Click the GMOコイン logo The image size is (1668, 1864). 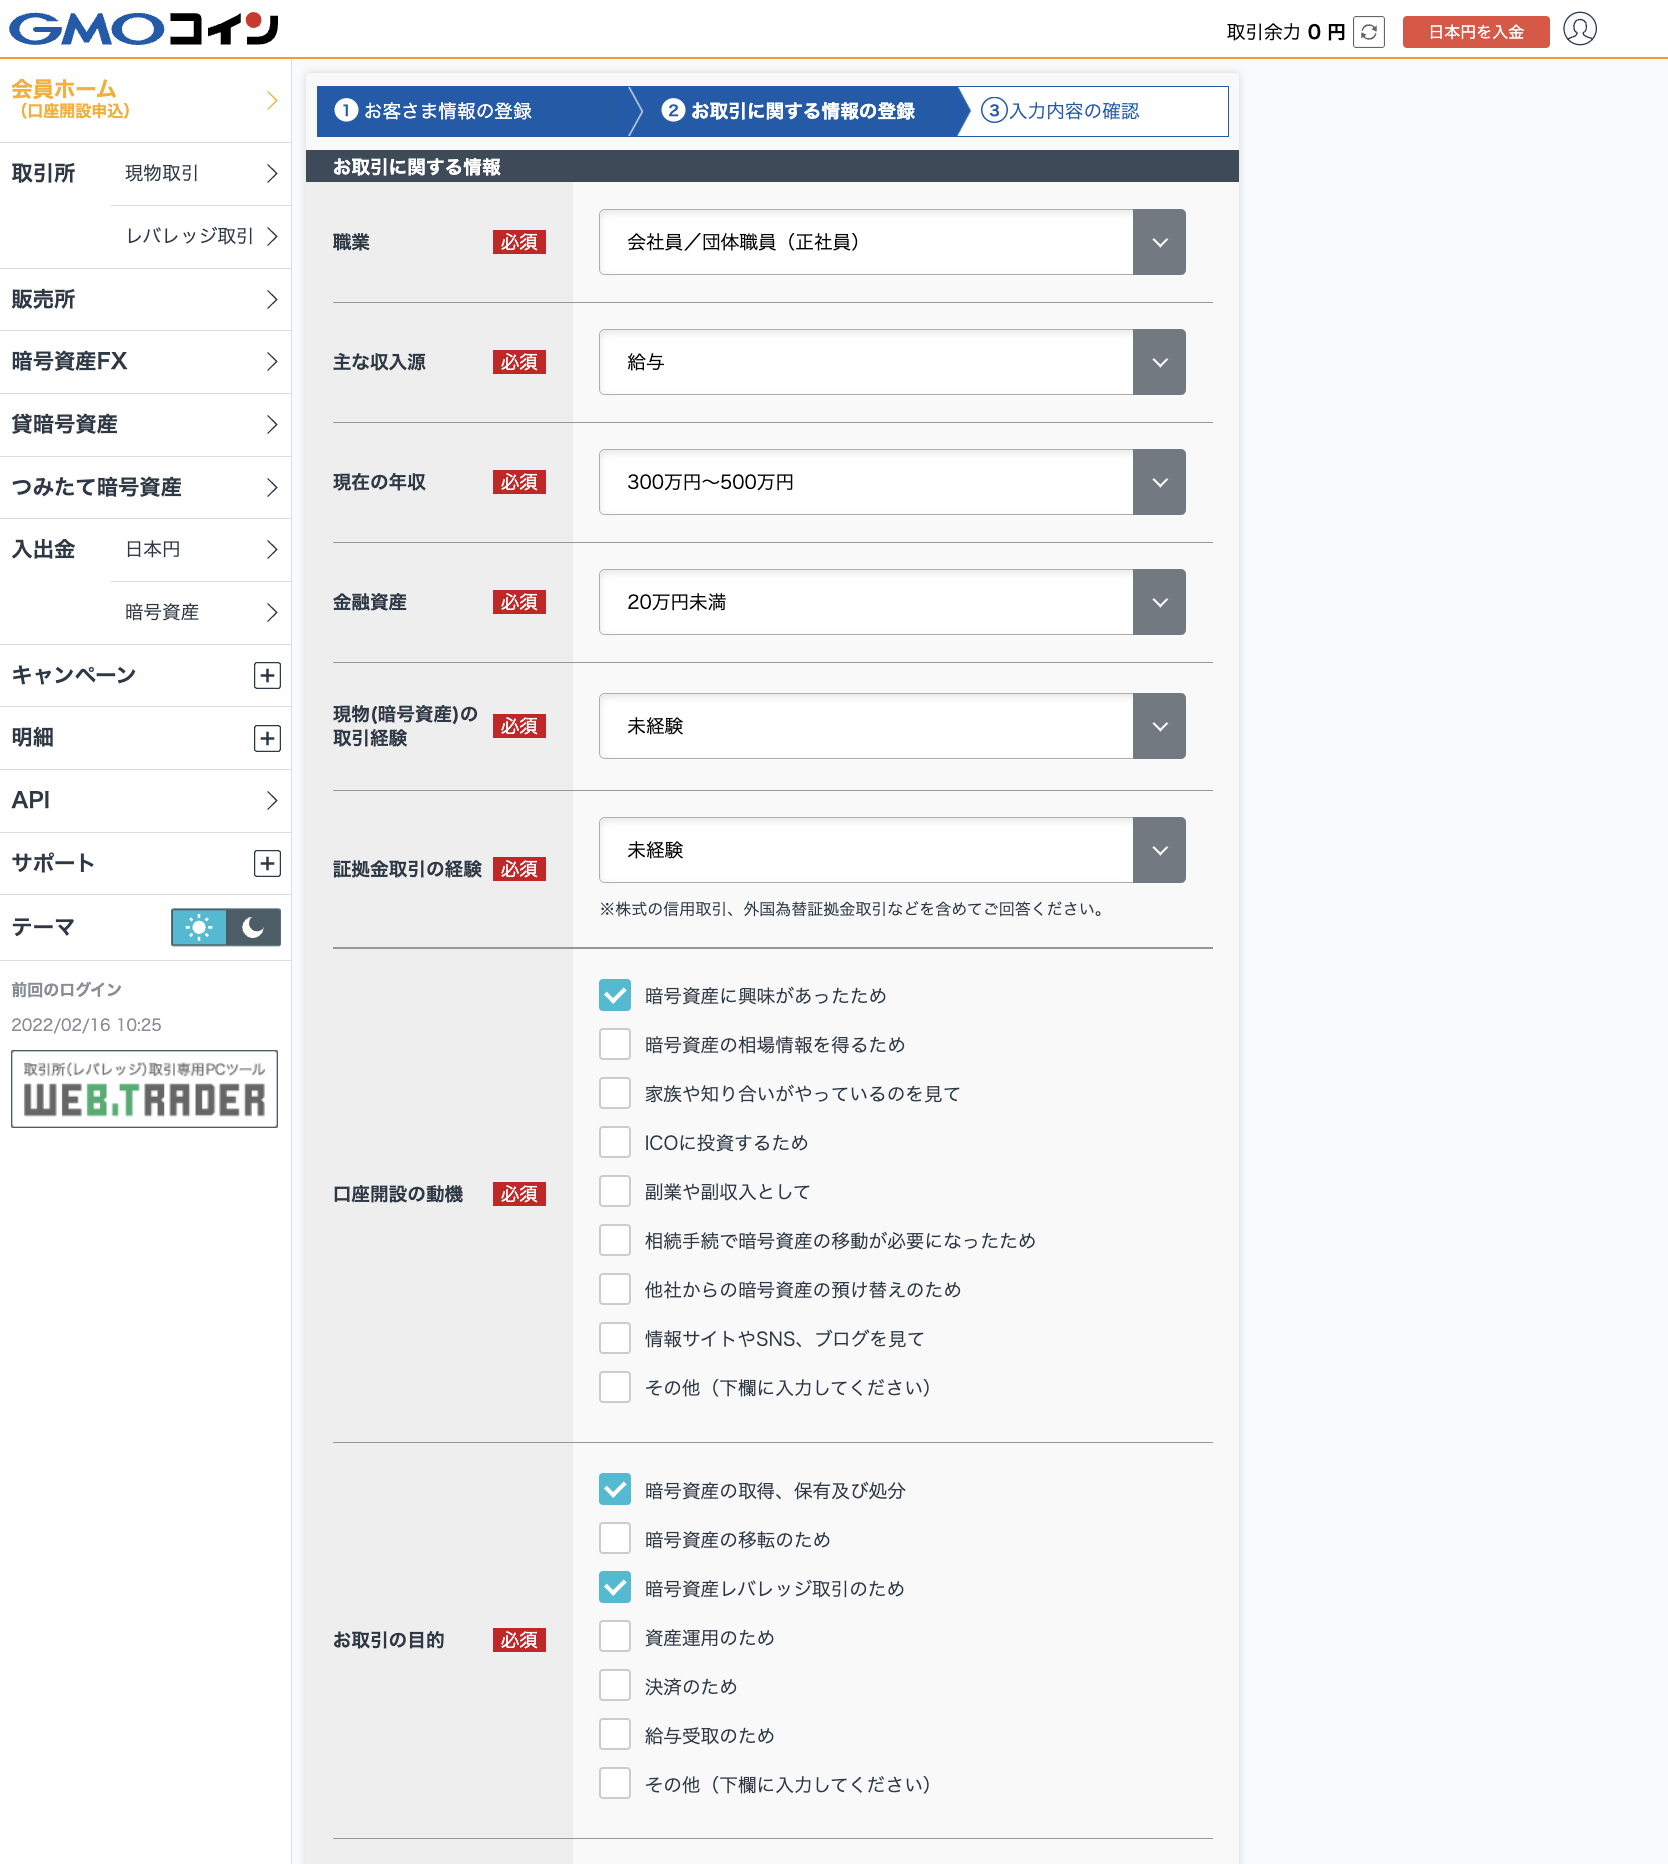pos(144,29)
